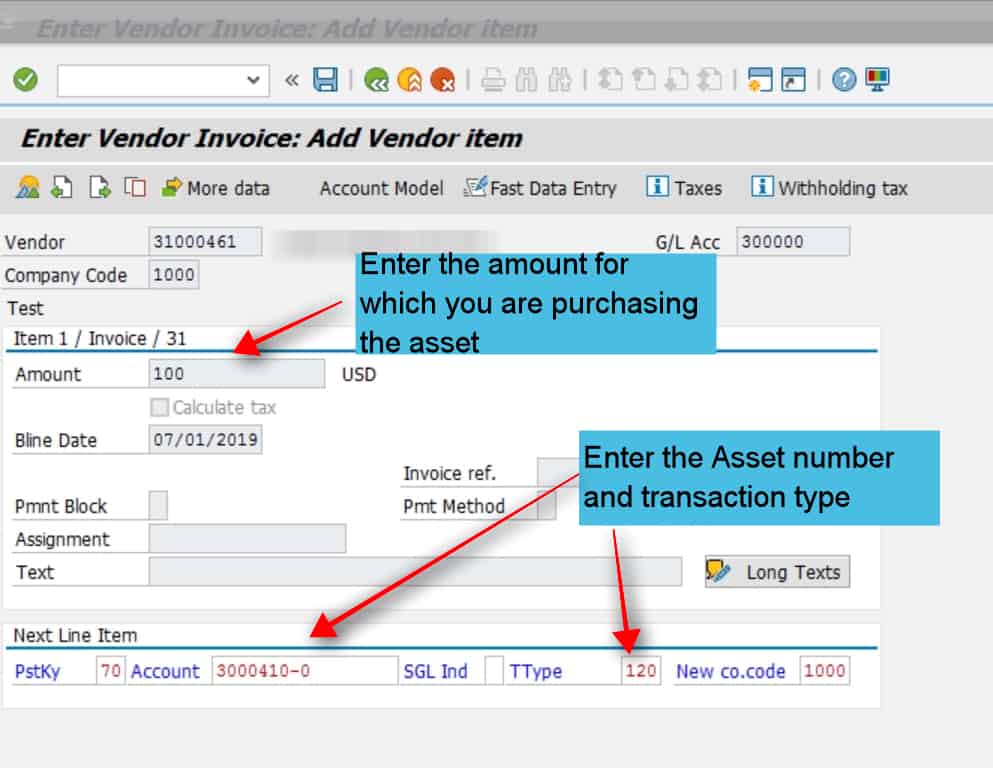Click the PstKy label
This screenshot has width=993, height=768.
click(x=37, y=671)
